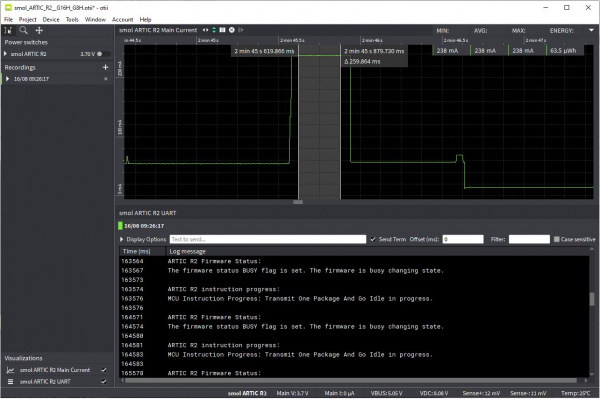Open the Project menu

(x=28, y=20)
